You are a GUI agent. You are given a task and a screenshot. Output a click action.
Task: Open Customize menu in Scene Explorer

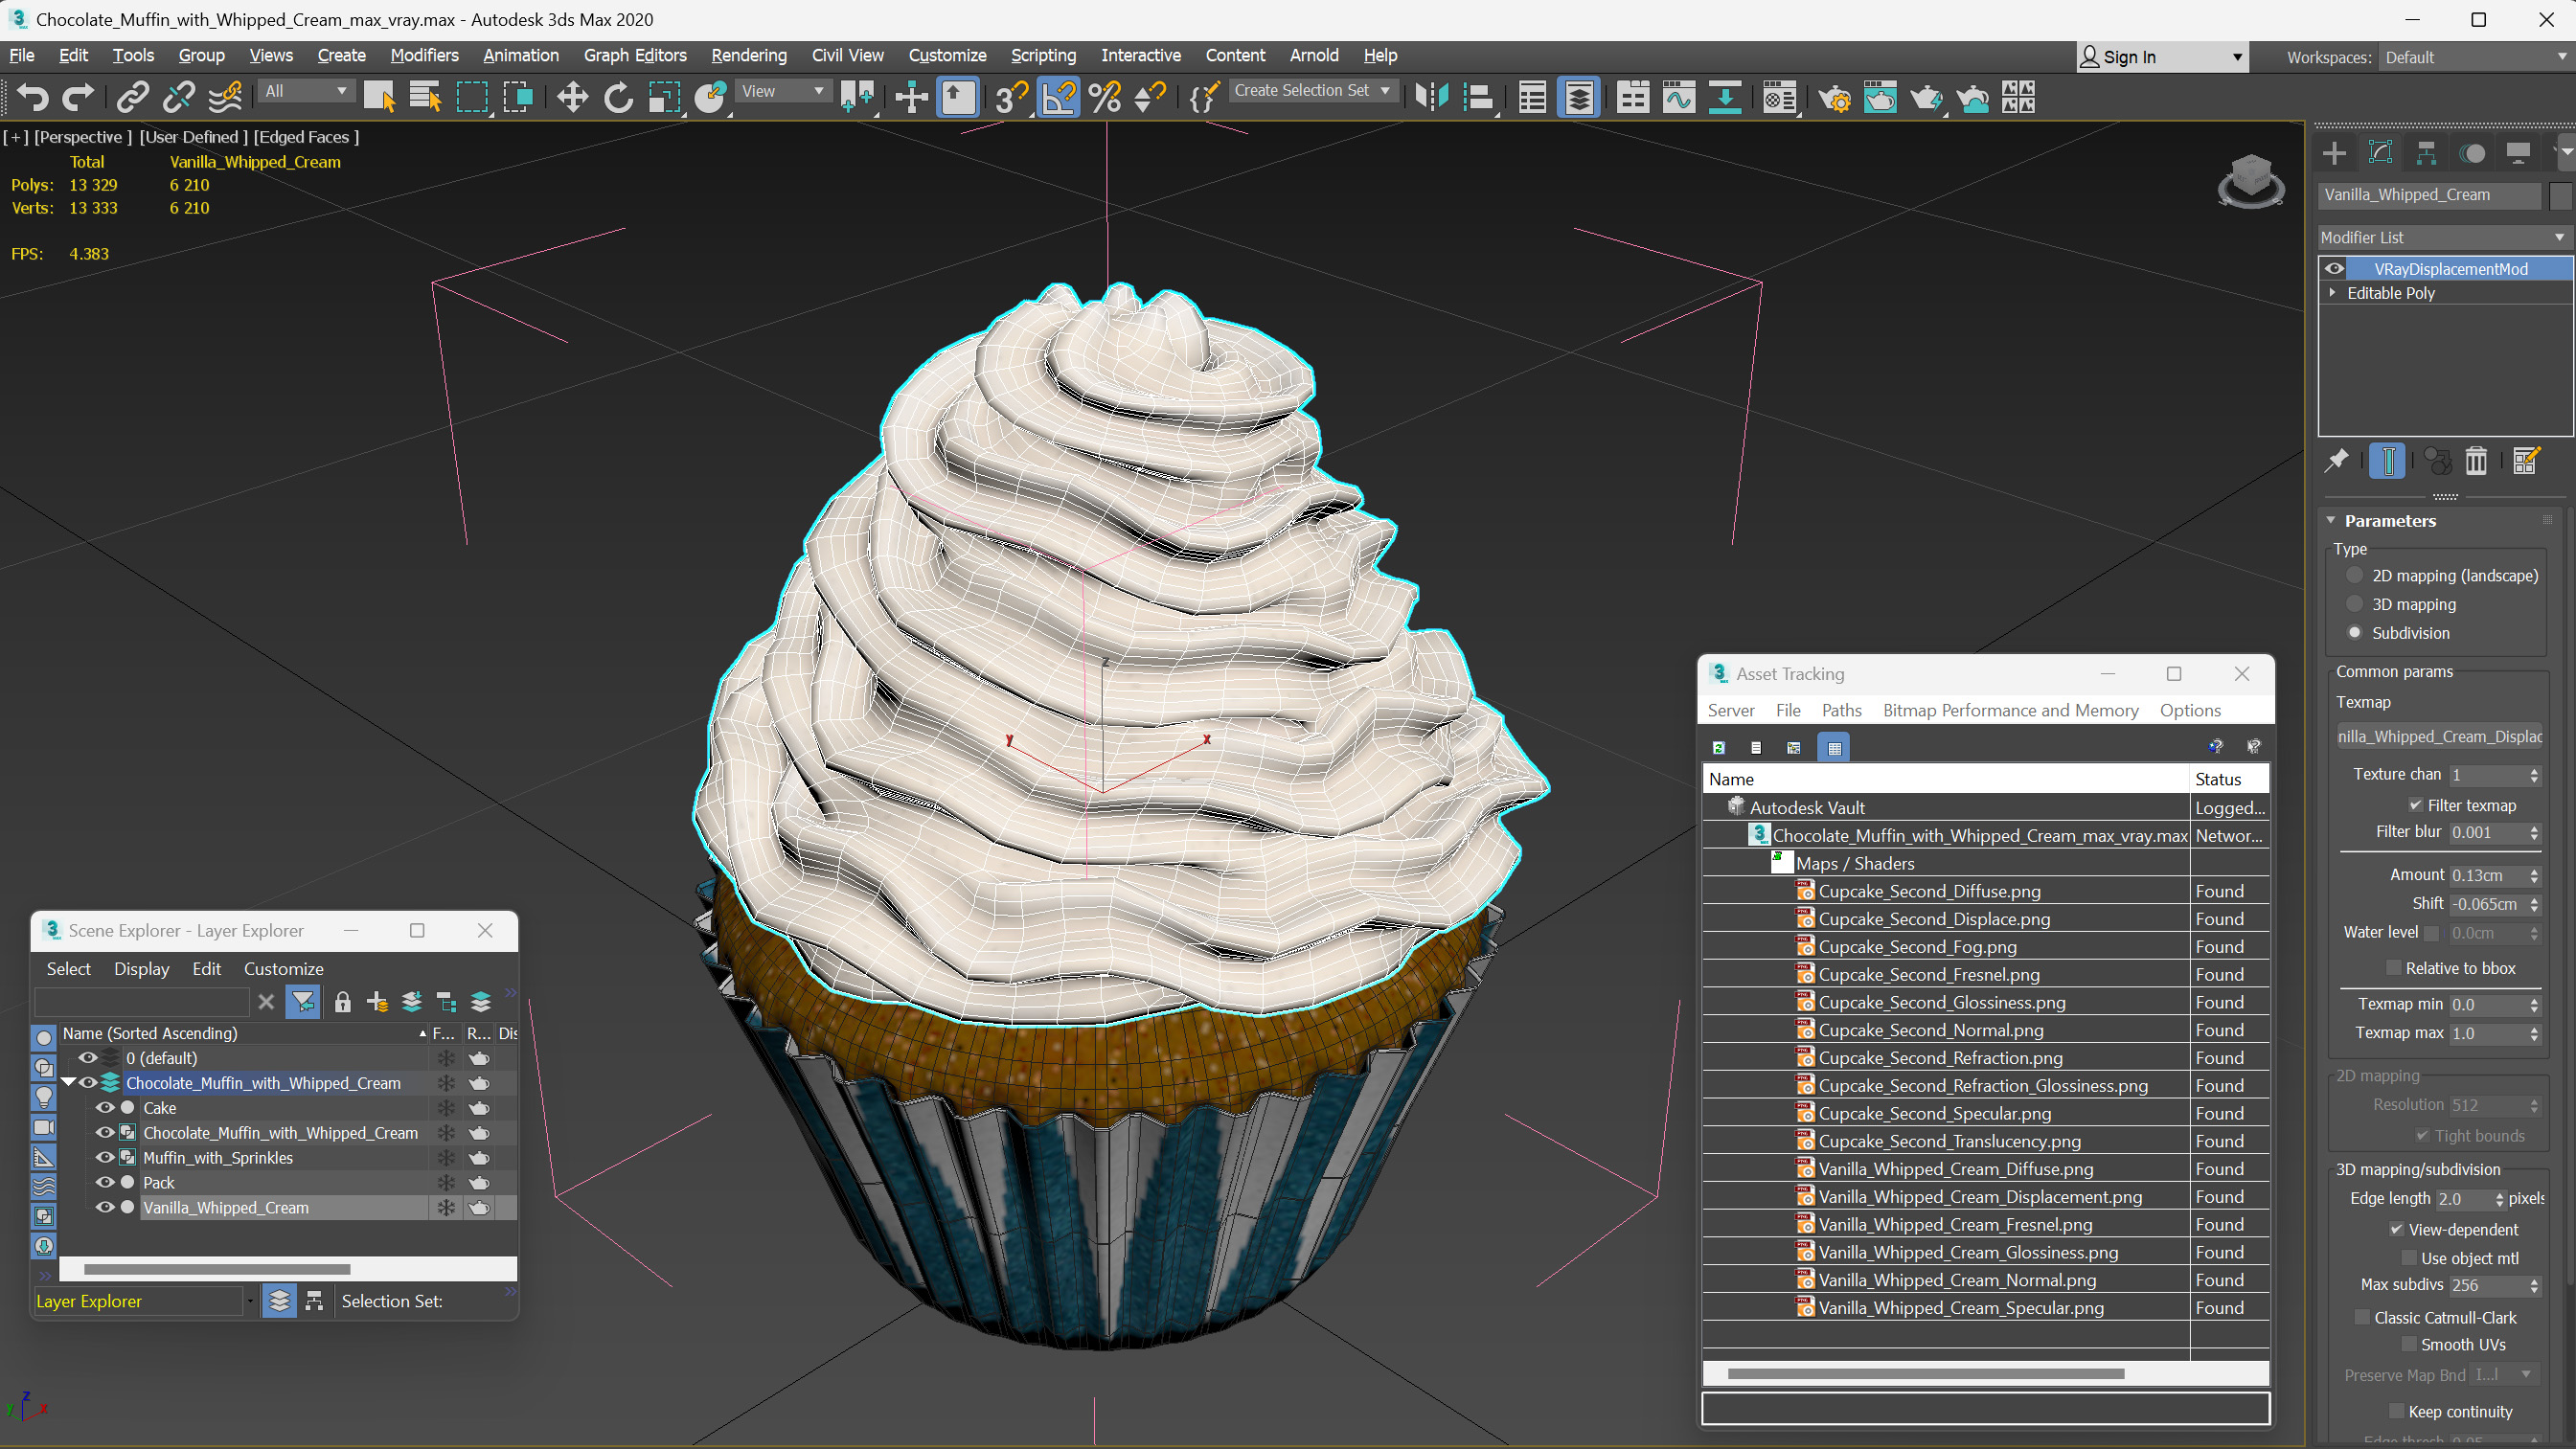pyautogui.click(x=284, y=969)
